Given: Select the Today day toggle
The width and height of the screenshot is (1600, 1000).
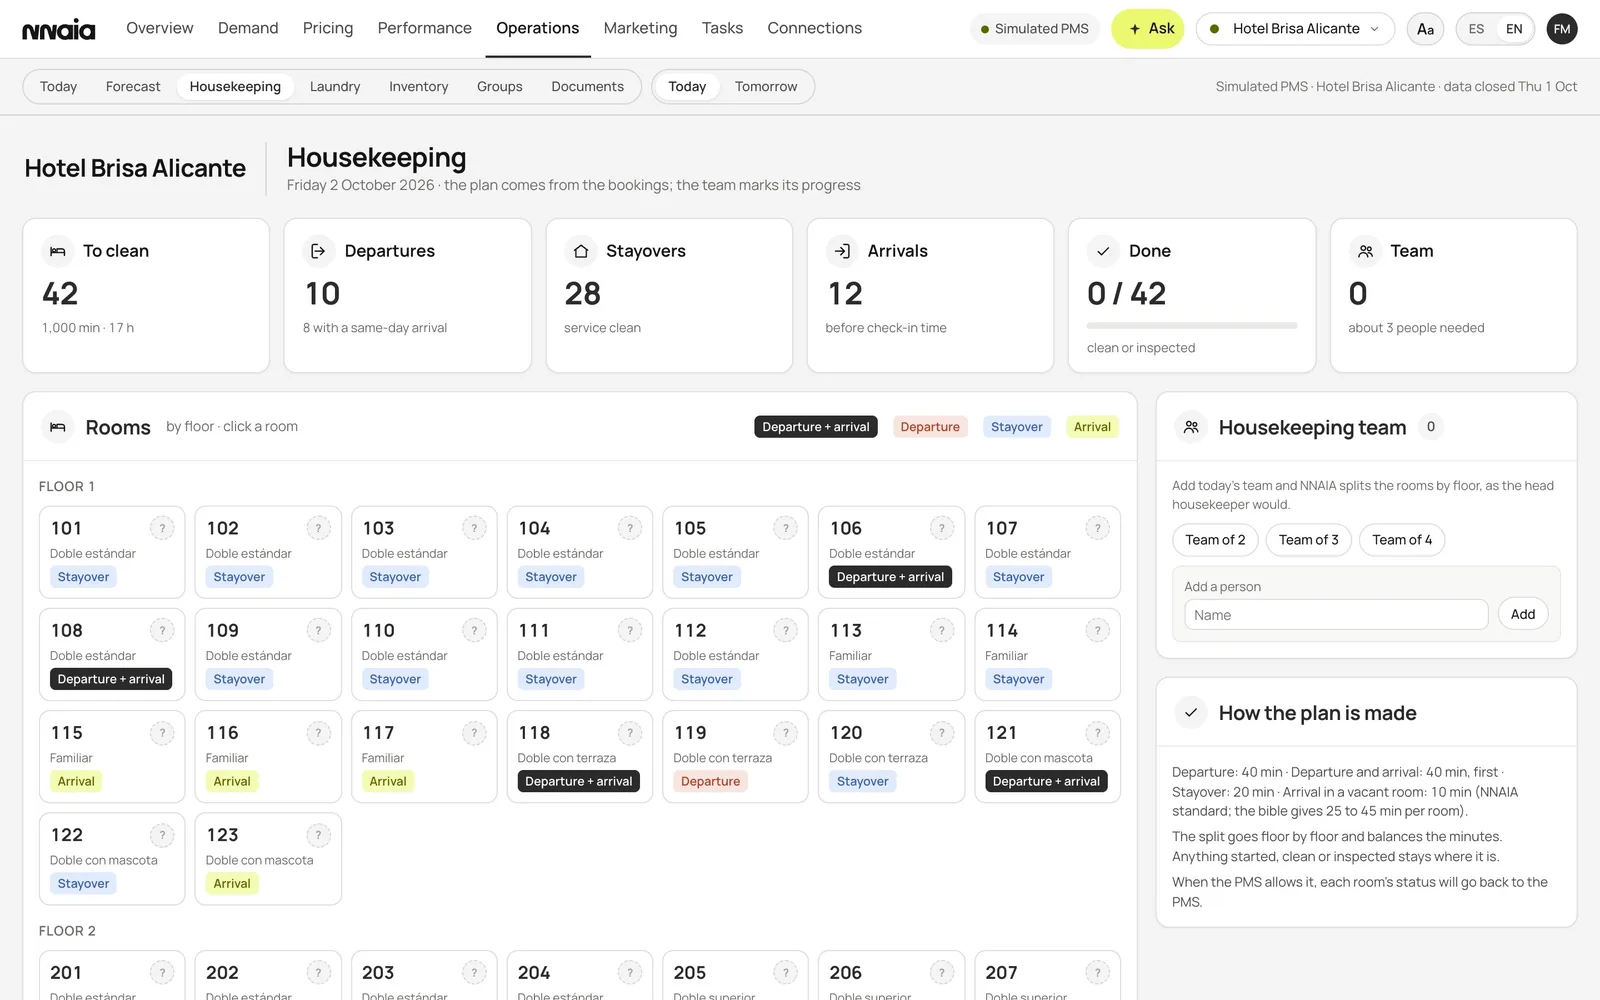Looking at the screenshot, I should 687,87.
